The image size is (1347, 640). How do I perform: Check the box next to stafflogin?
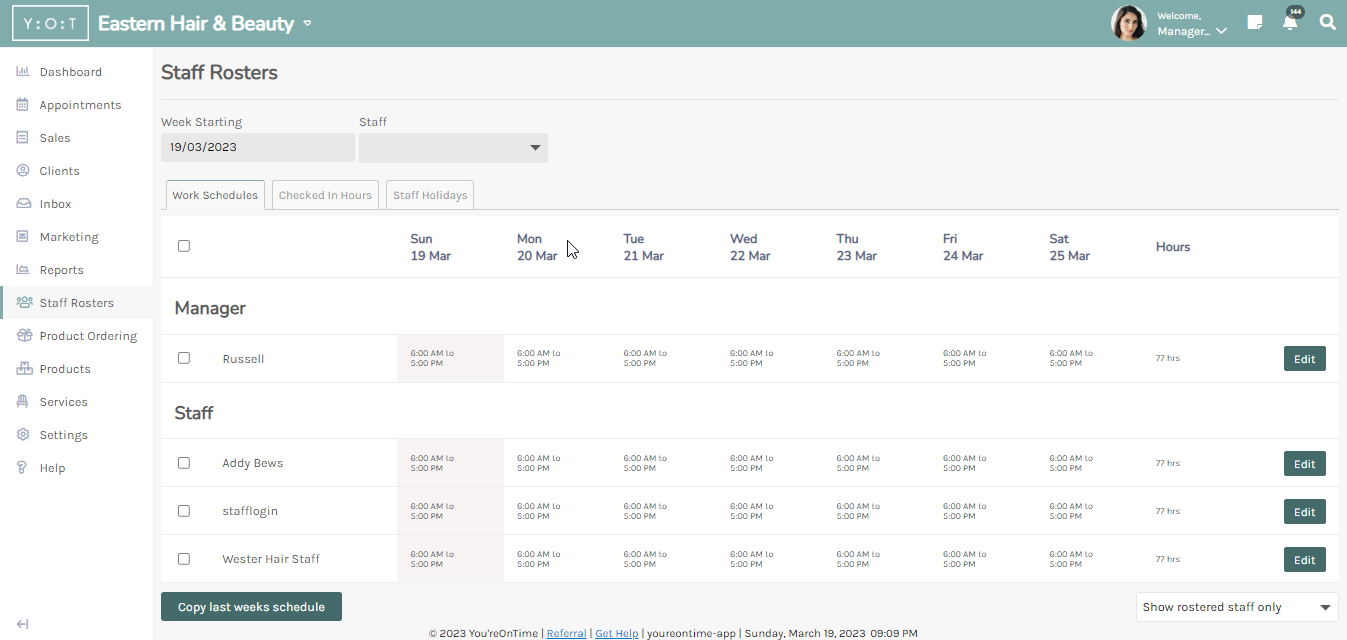184,511
